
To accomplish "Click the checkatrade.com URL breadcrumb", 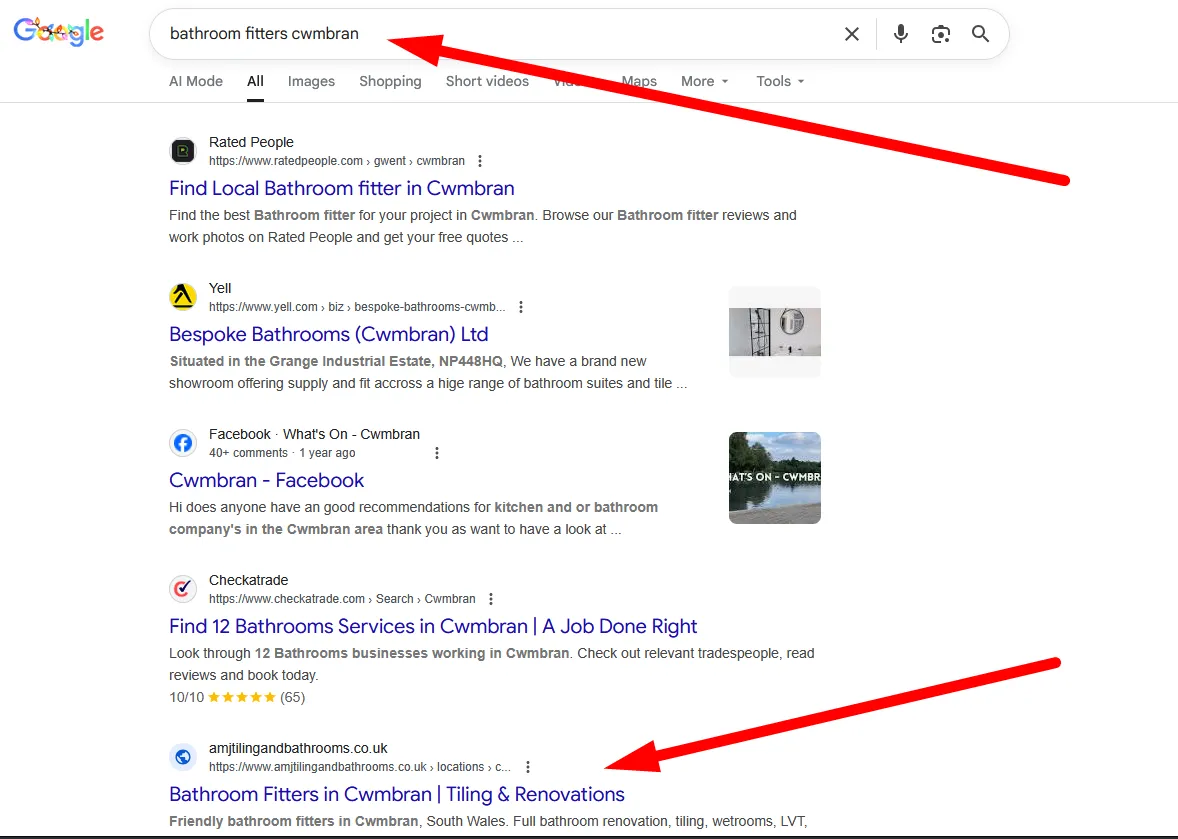I will click(x=342, y=599).
